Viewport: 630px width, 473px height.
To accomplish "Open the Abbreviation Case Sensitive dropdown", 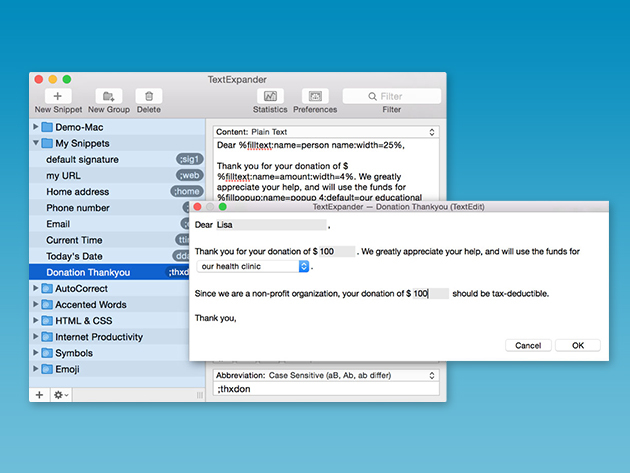I will [326, 375].
